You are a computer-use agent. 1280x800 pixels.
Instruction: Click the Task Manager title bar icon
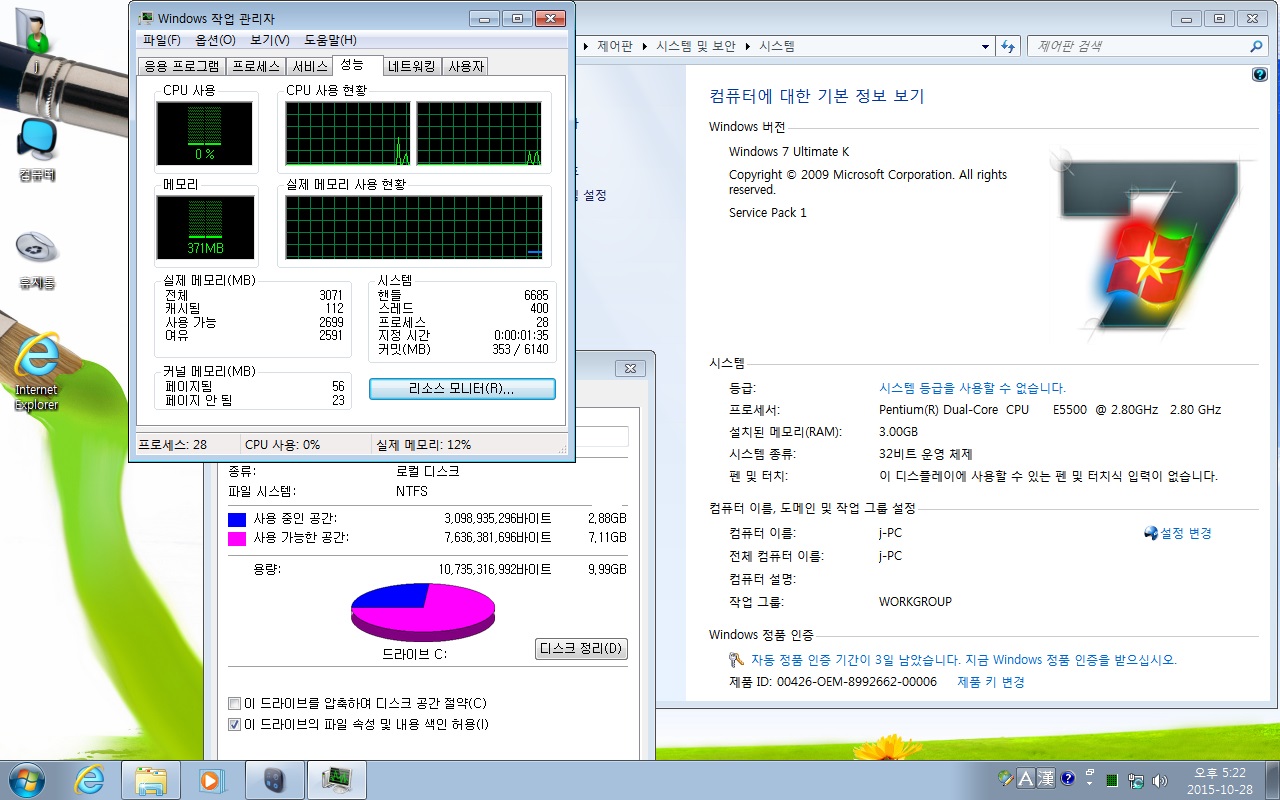coord(145,18)
